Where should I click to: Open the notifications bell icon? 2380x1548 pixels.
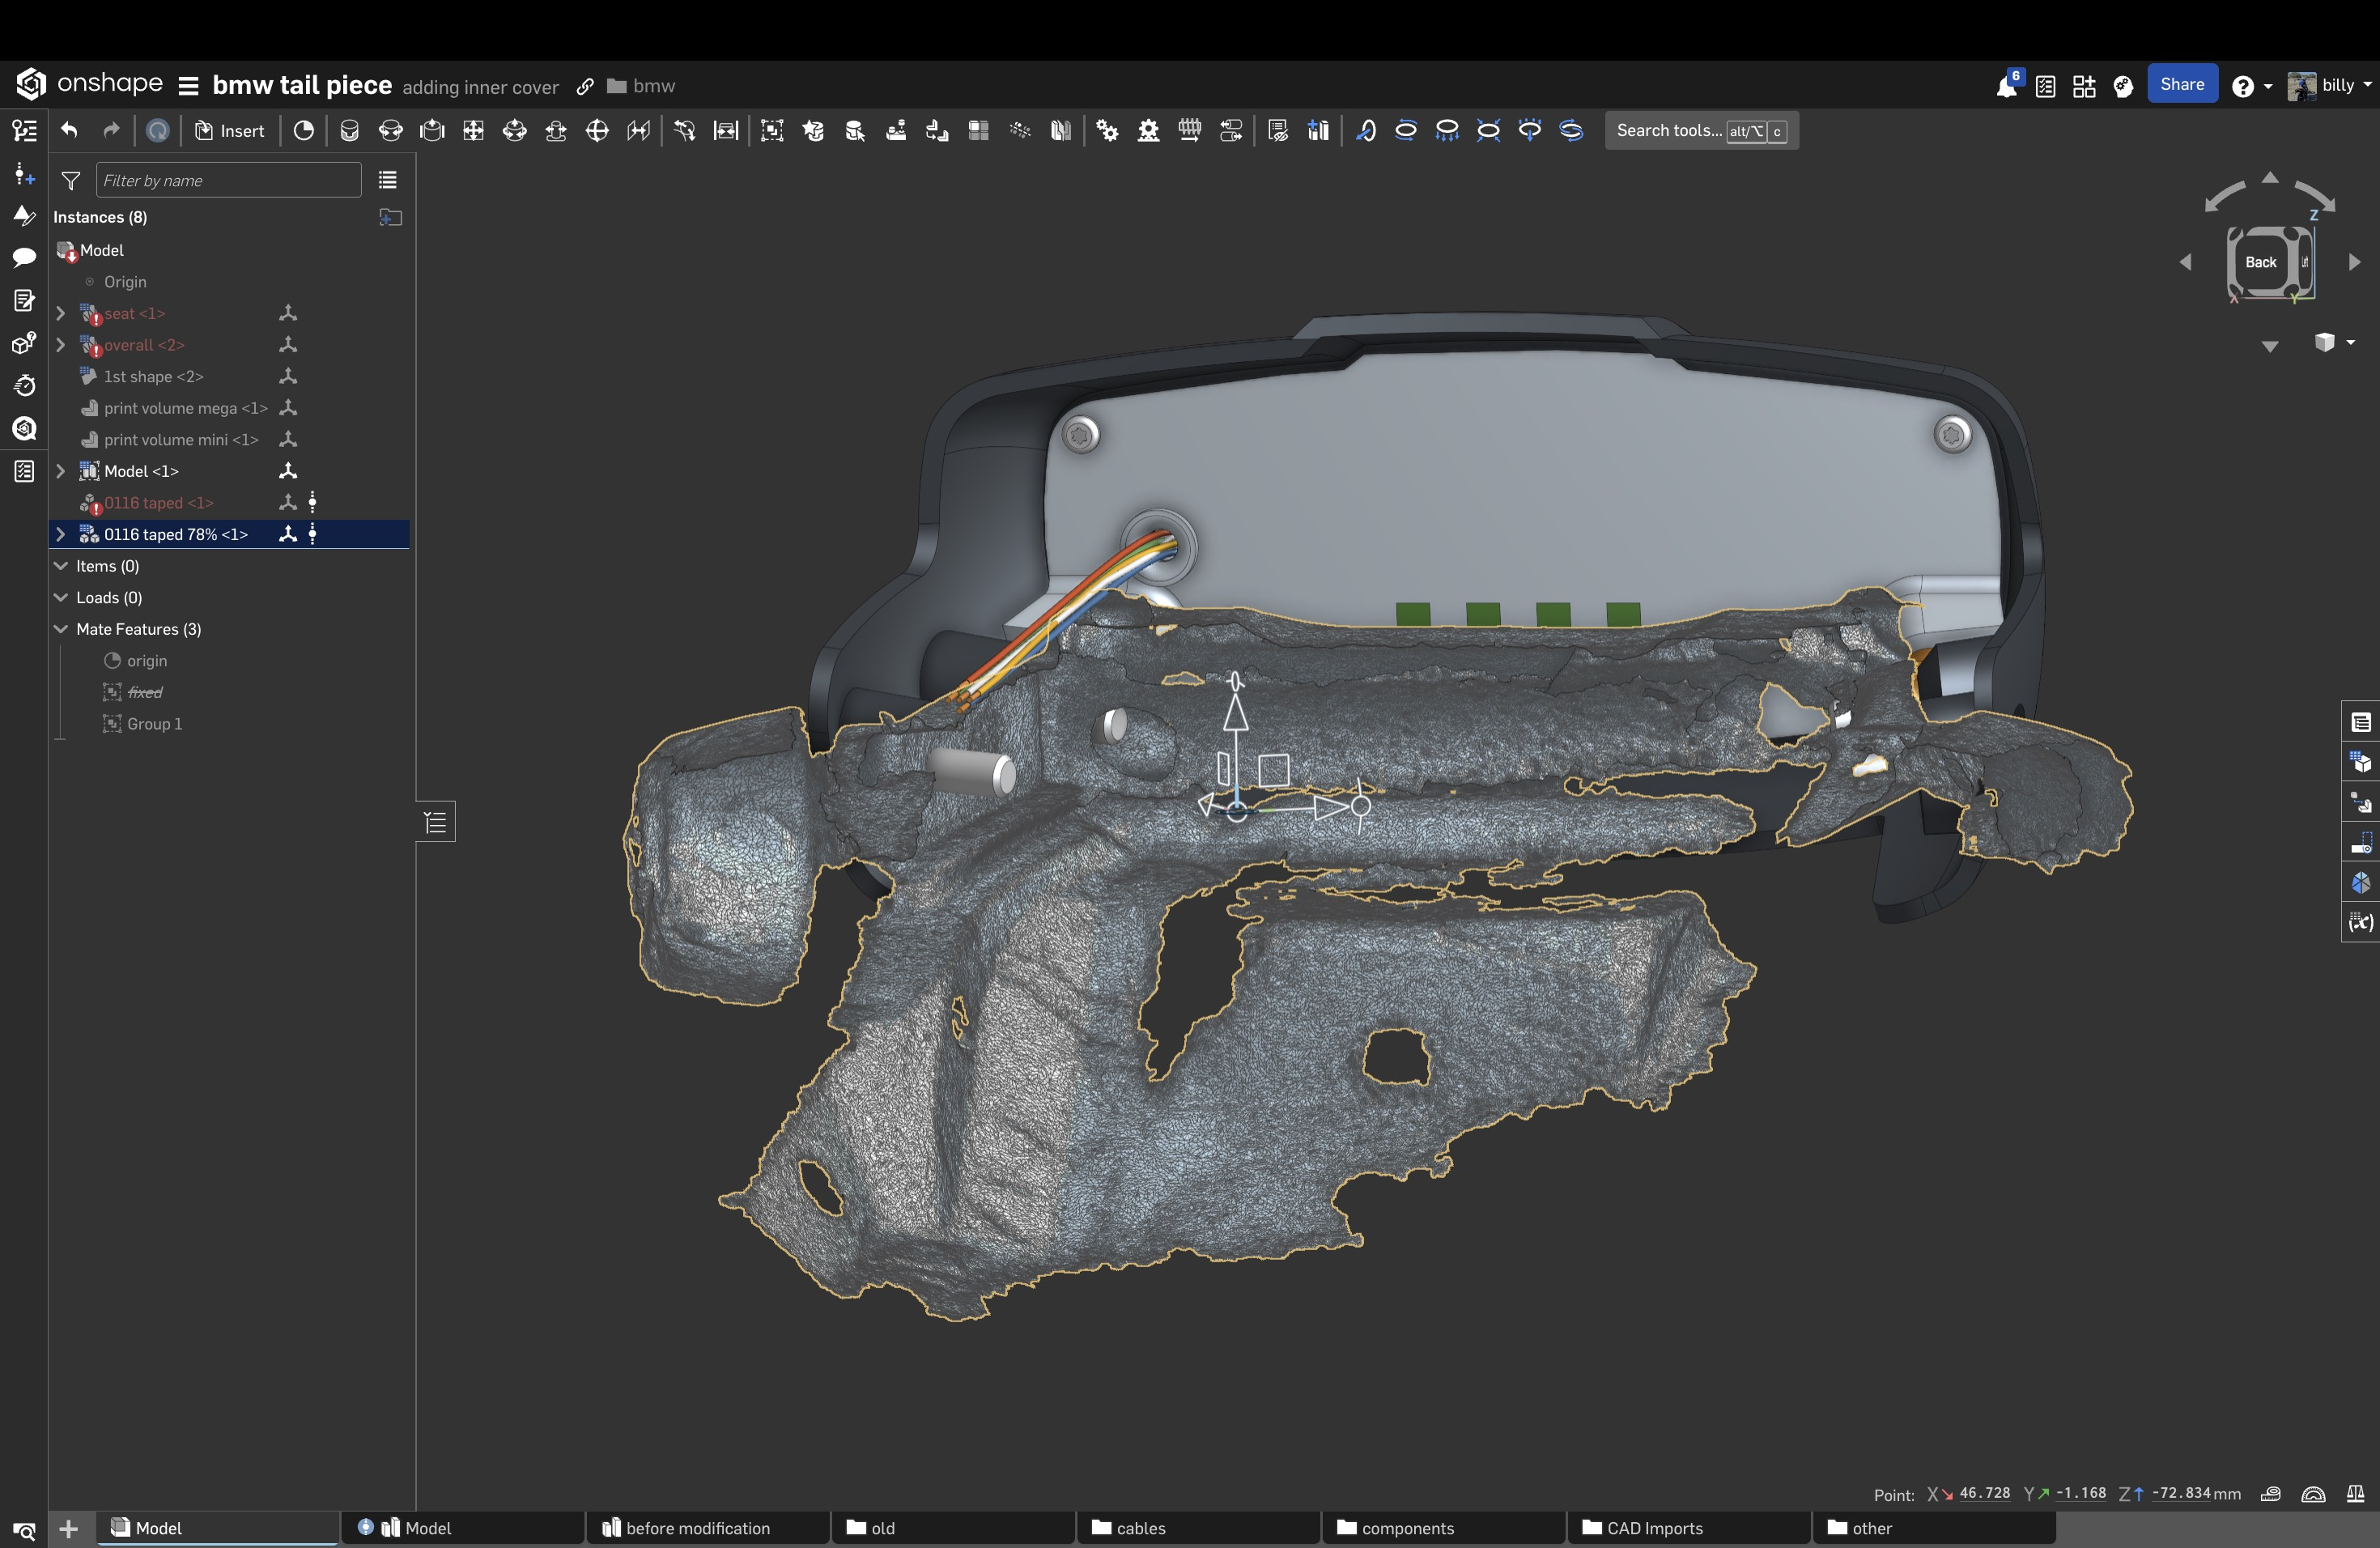point(2006,86)
